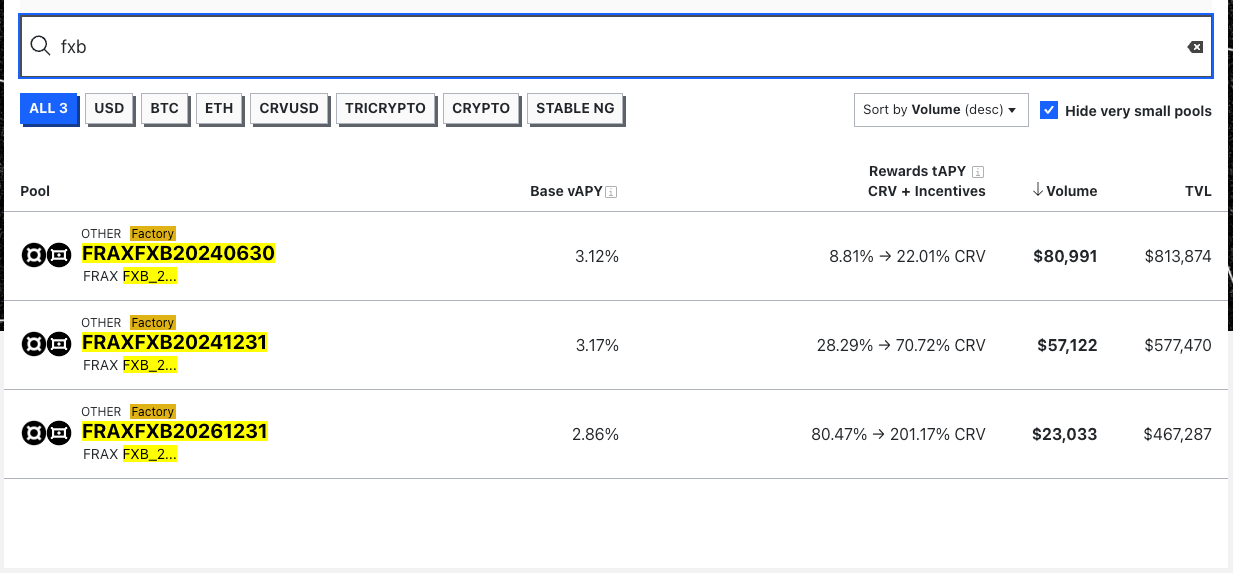Screen dimensions: 1233x573
Task: Show only CRVUSD pools
Action: 288,108
